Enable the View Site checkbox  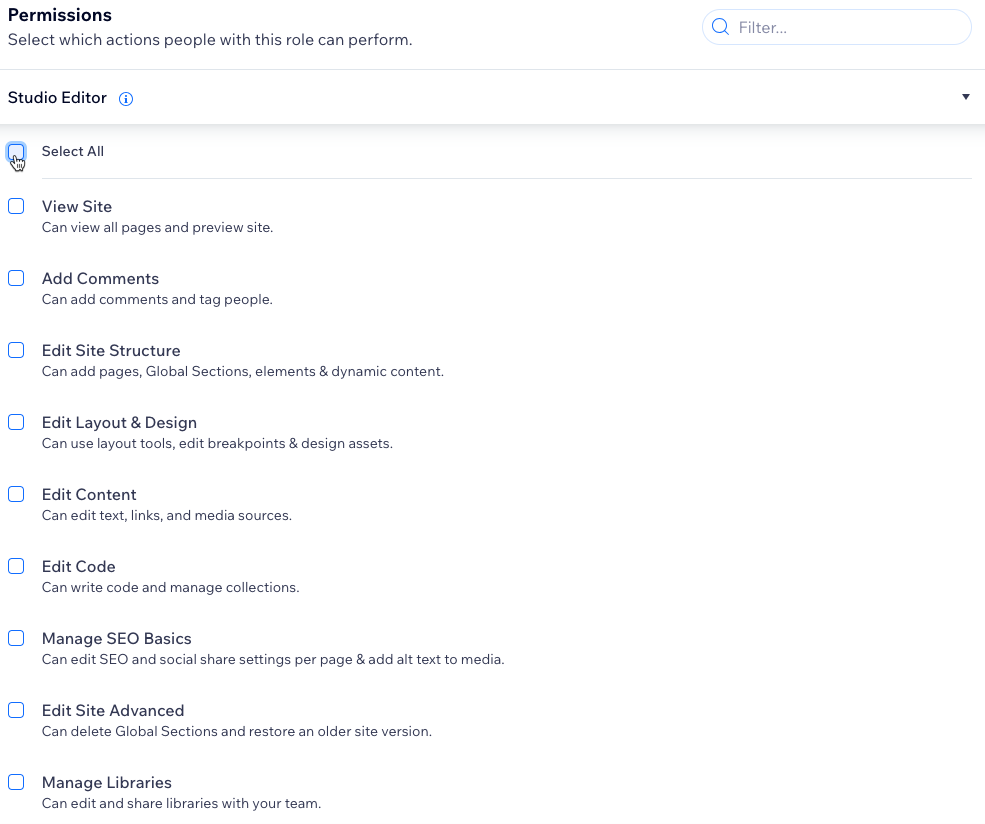tap(16, 207)
